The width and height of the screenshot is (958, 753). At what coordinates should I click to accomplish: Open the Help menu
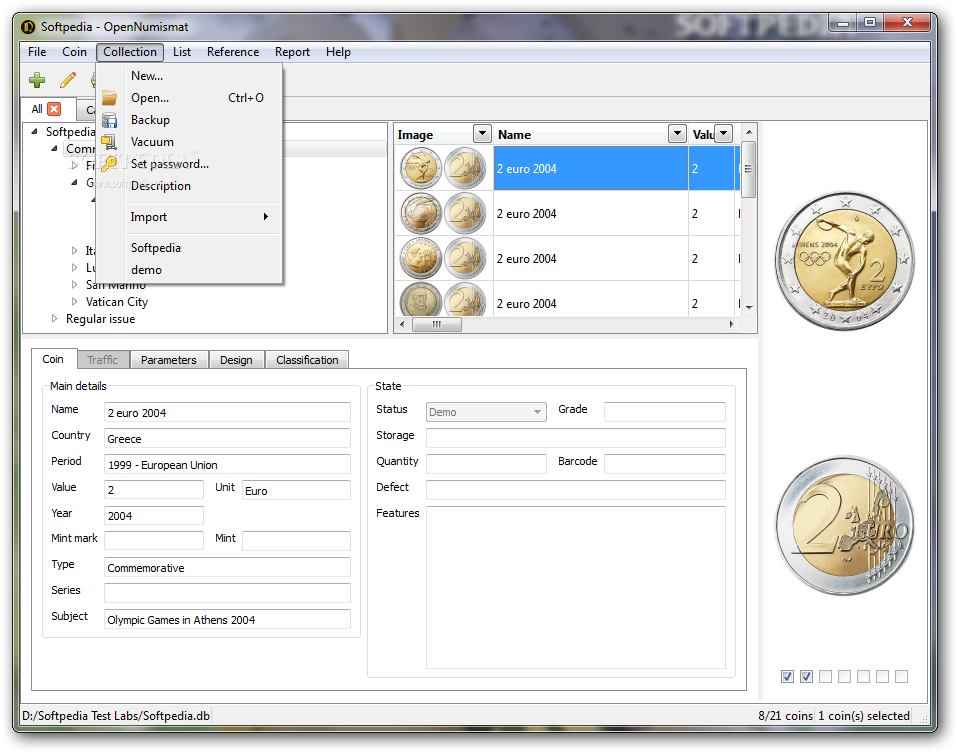click(338, 52)
